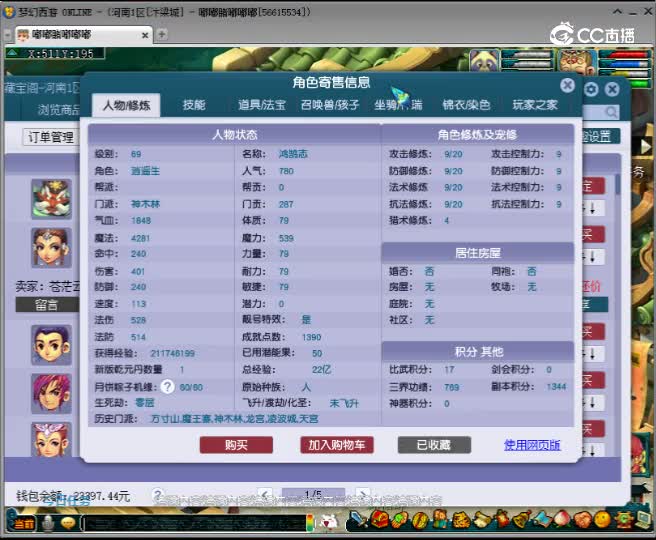The image size is (656, 540).
Task: Open the team characters icon in toolbar
Action: 440,520
